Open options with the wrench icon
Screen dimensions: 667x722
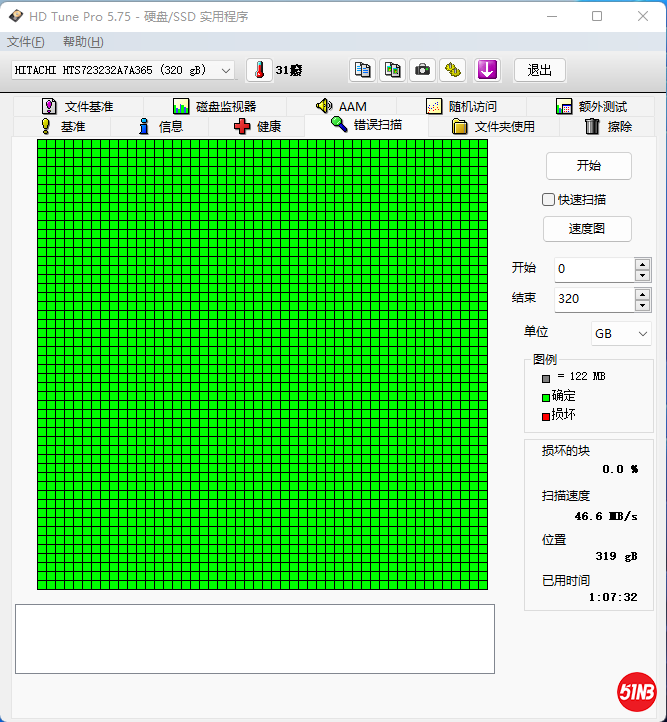coord(454,70)
